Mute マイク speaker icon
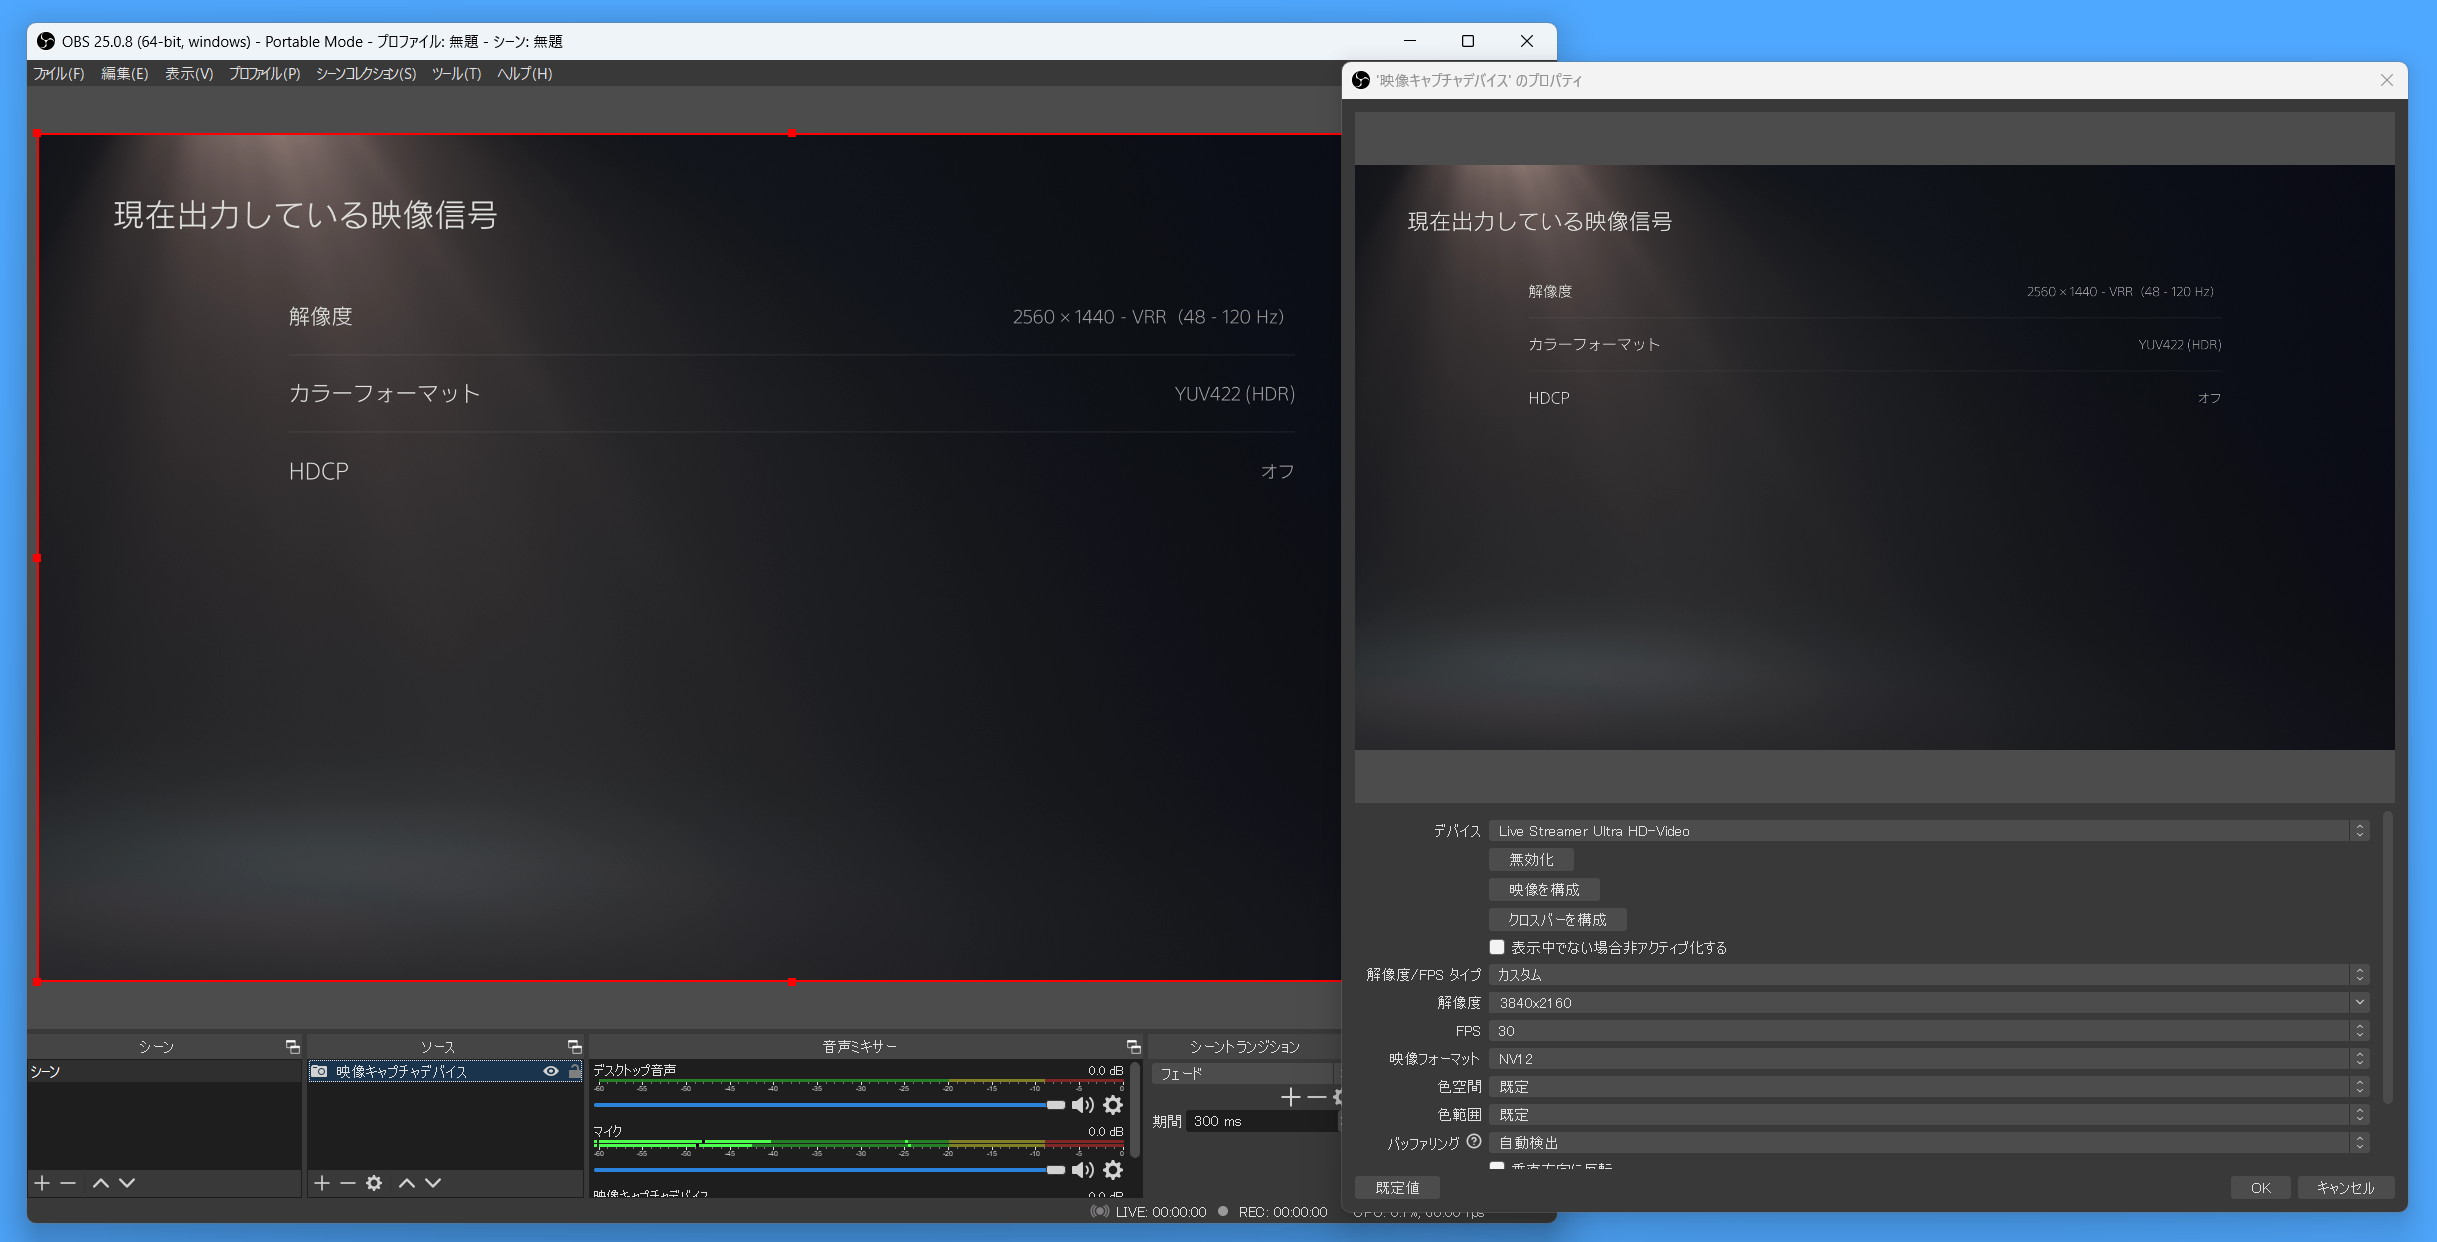The height and width of the screenshot is (1242, 2437). point(1083,1170)
